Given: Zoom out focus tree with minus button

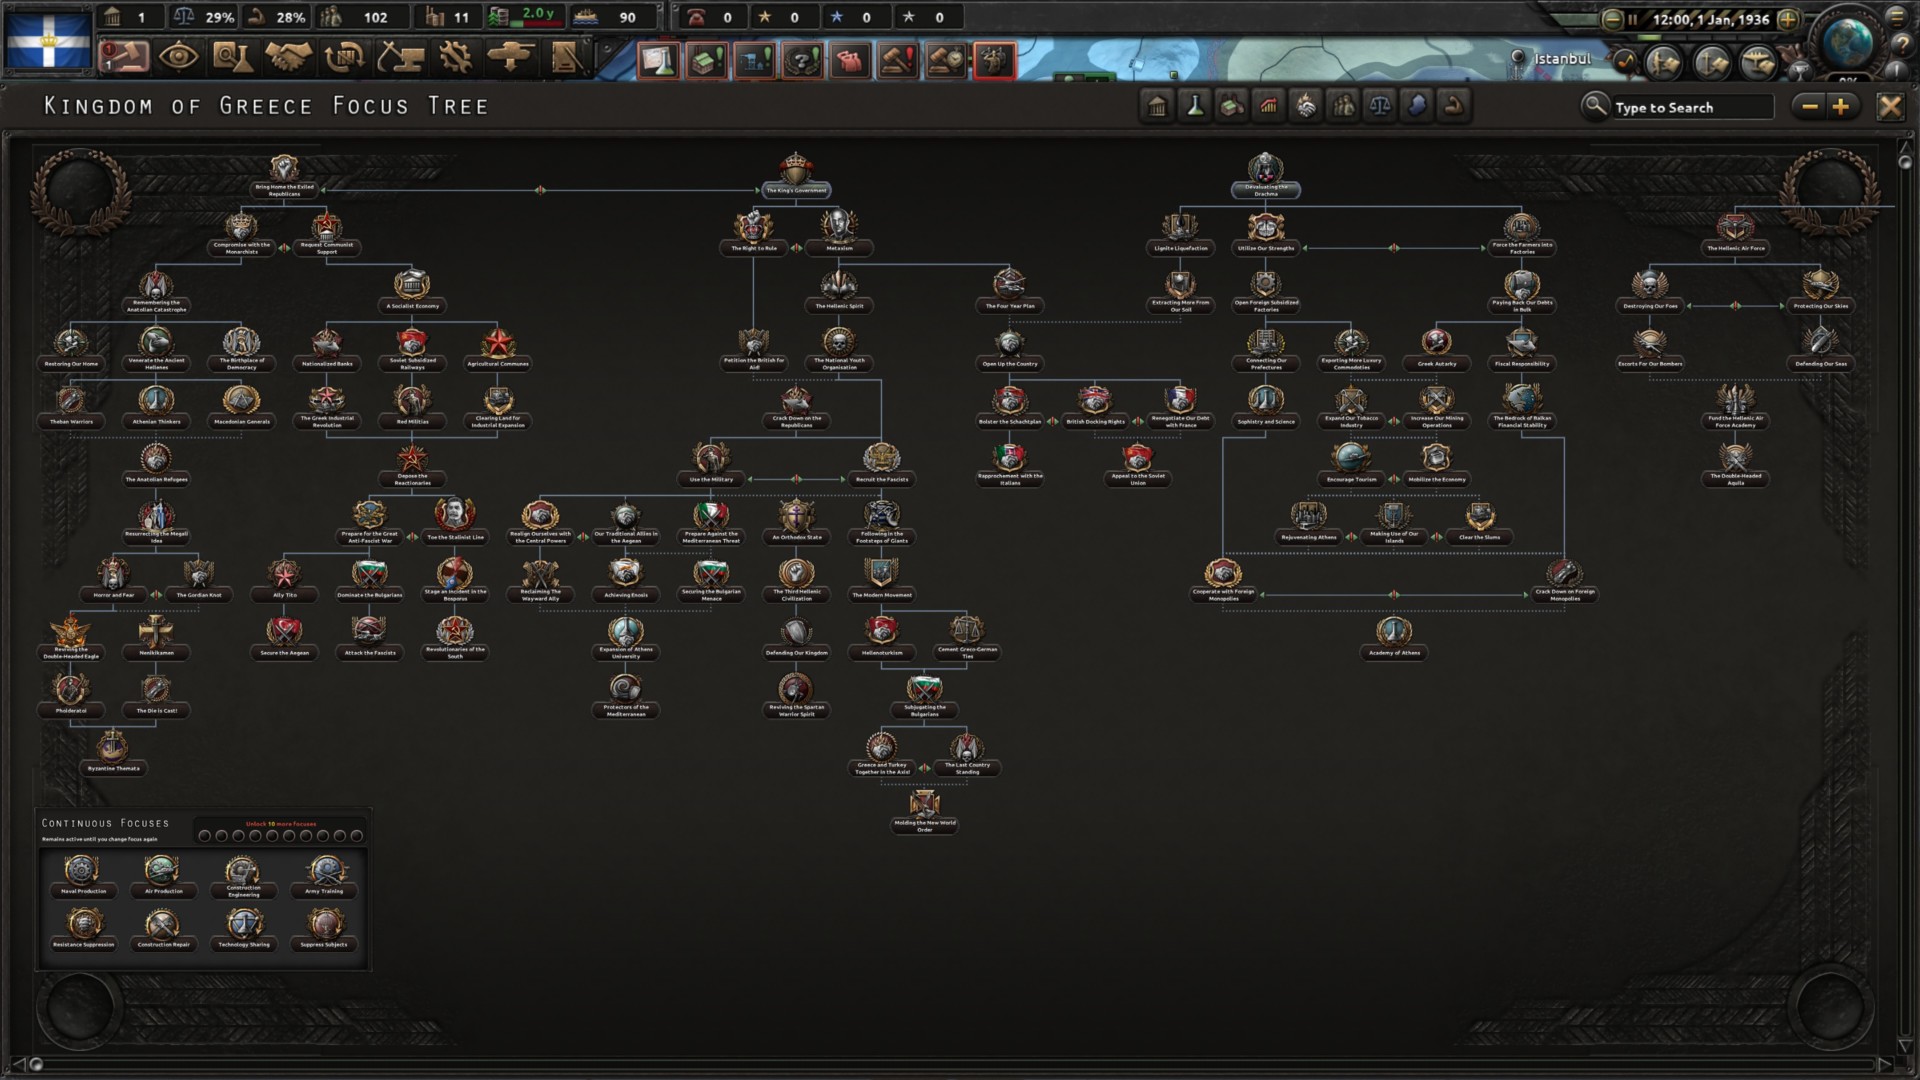Looking at the screenshot, I should coord(1810,107).
